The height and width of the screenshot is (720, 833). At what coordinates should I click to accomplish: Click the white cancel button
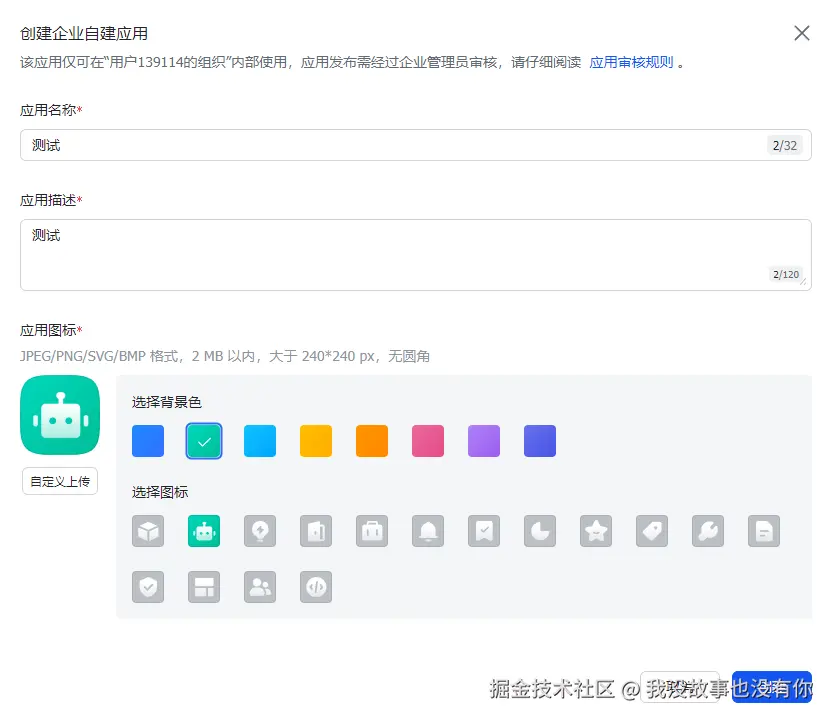click(681, 688)
